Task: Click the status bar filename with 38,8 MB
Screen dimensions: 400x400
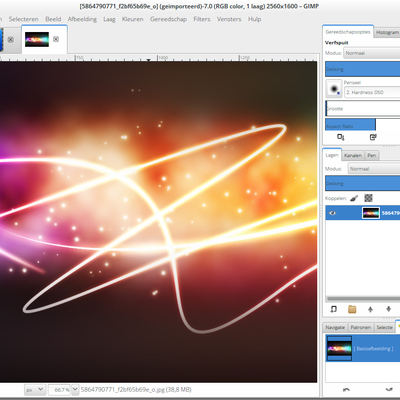Action: point(136,389)
